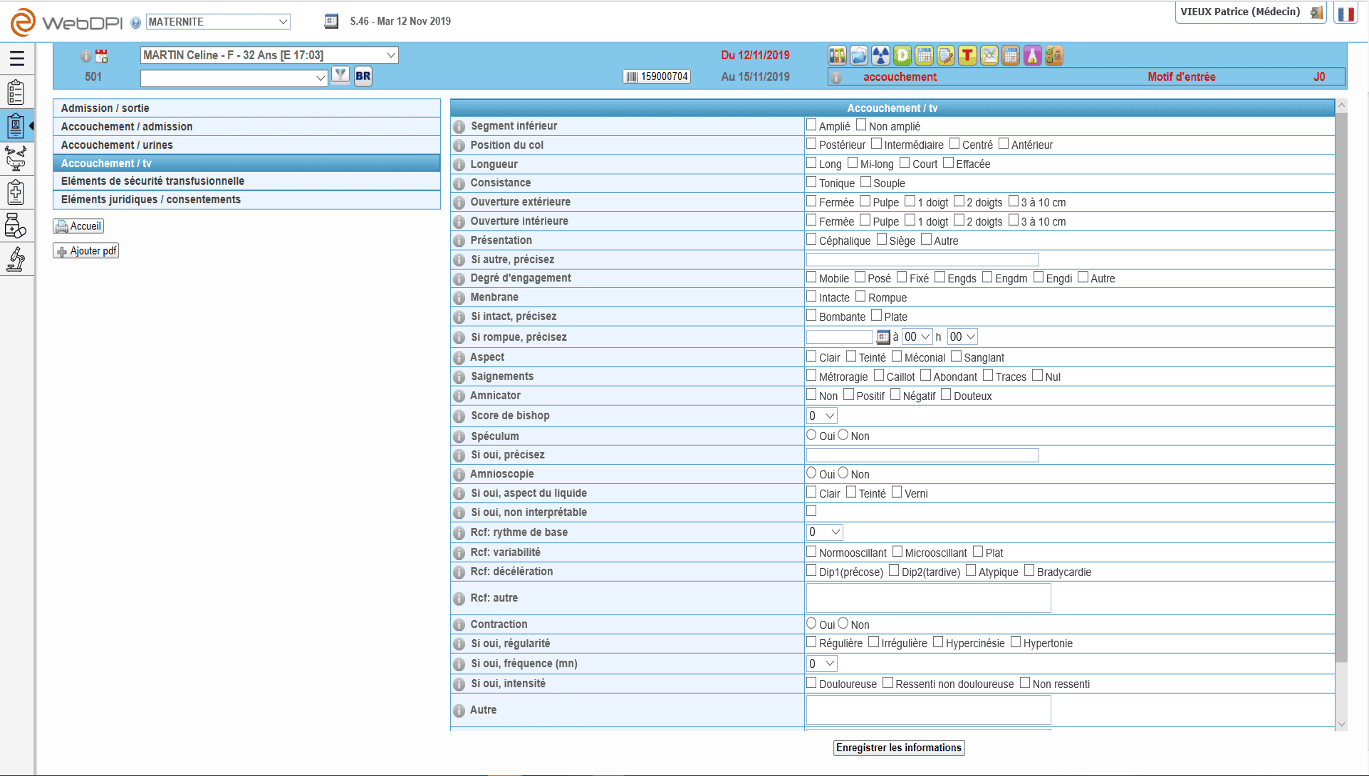Click Enregistrer les informations button
The image size is (1369, 776).
click(x=899, y=747)
